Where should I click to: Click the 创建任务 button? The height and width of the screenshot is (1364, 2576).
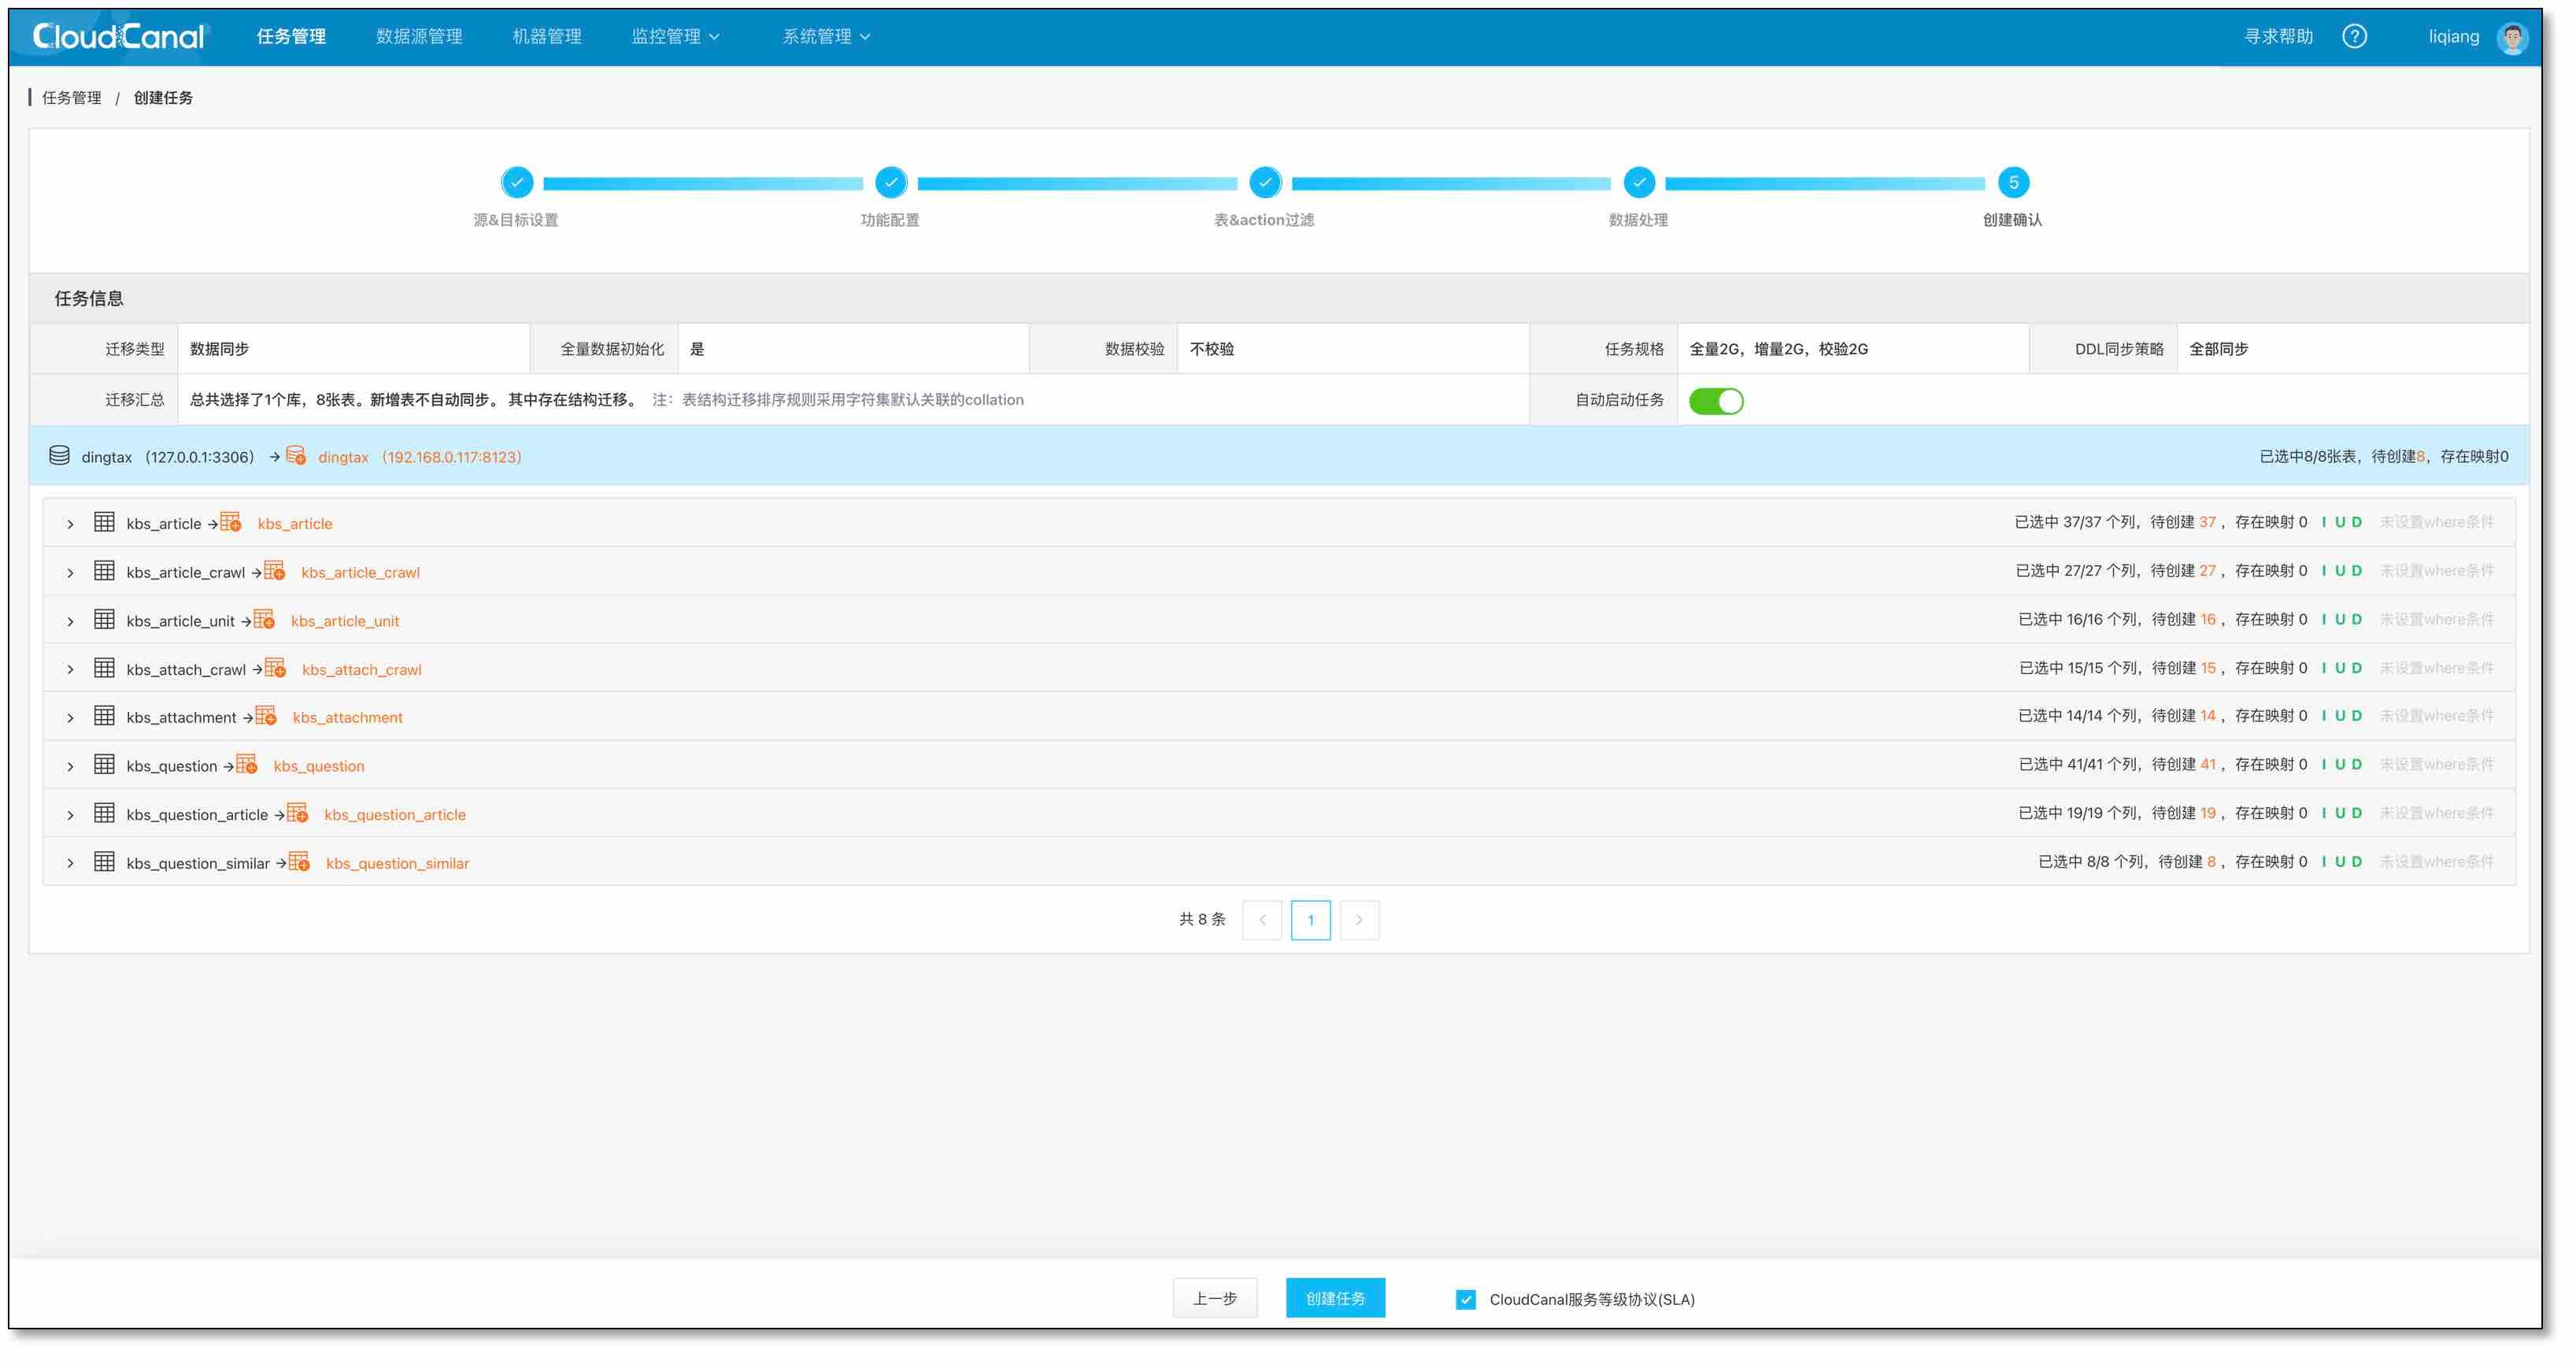(1335, 1299)
